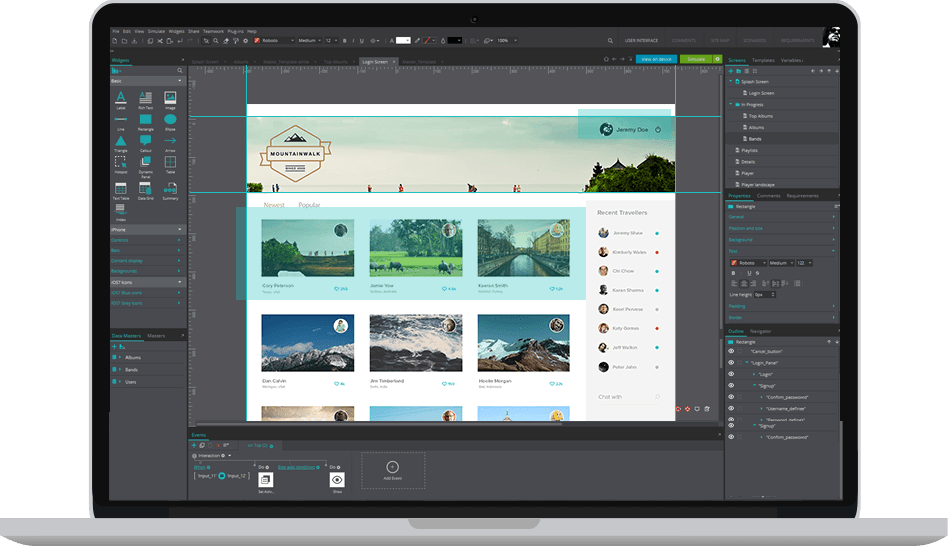Select the Ellipse widget
Viewport: 948px width, 546px height.
(170, 120)
